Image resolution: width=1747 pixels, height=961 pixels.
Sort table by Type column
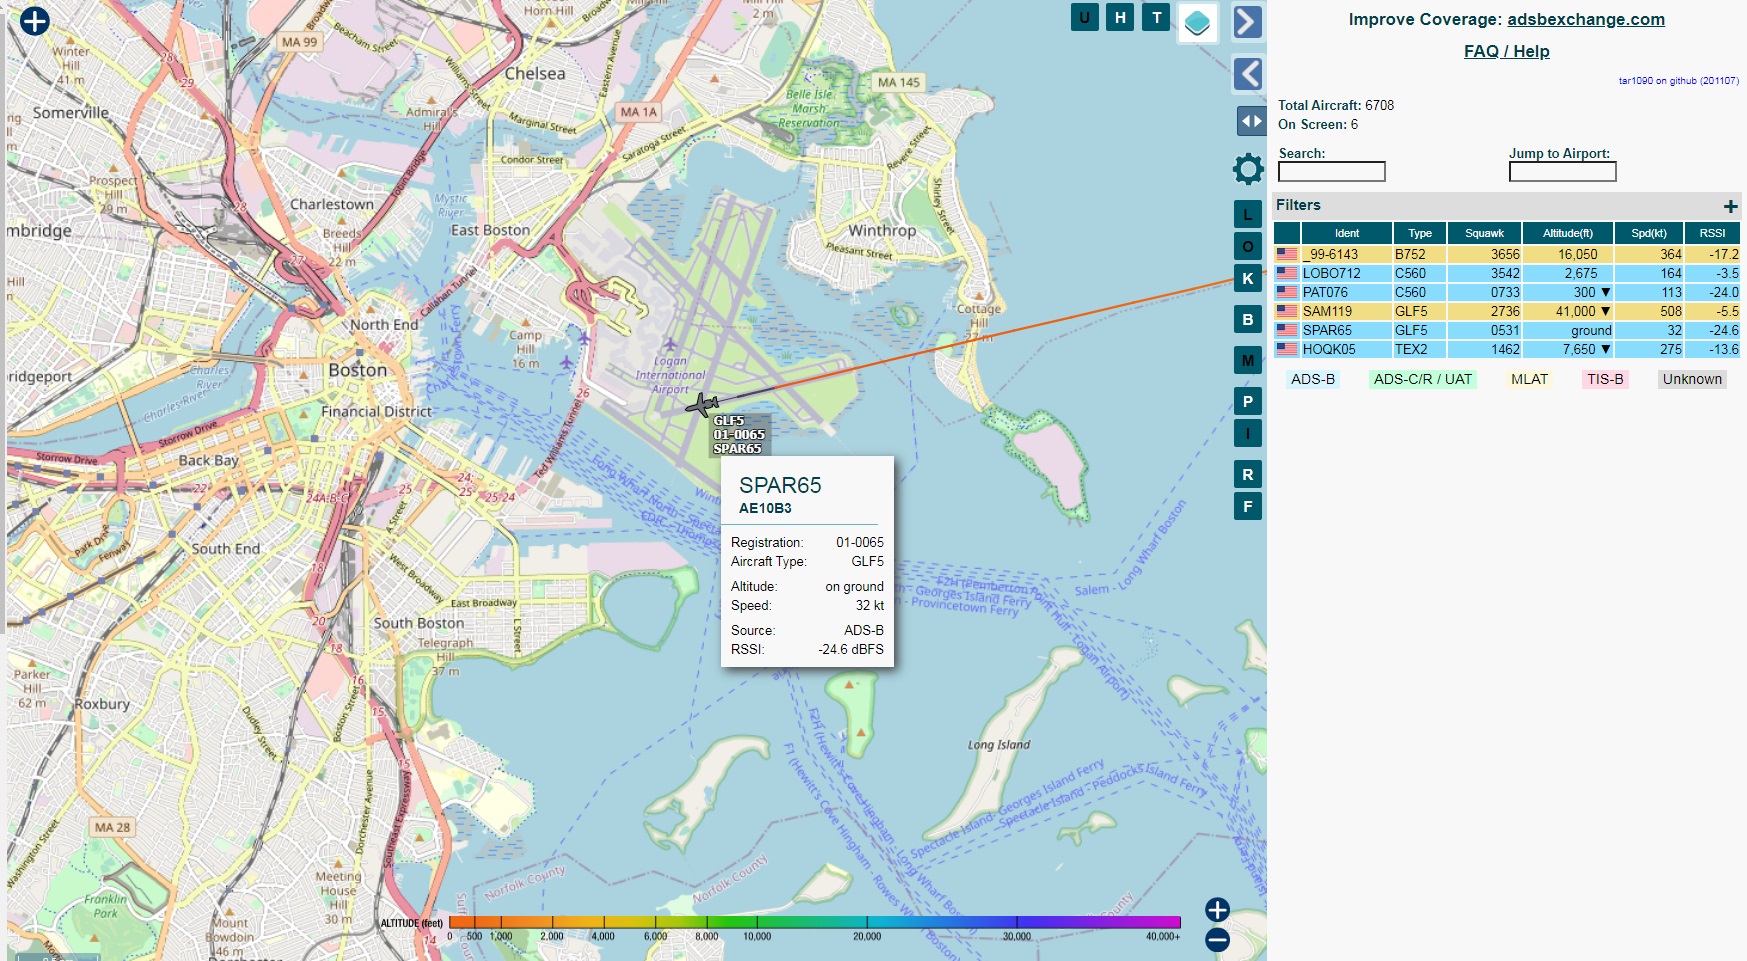click(1419, 233)
